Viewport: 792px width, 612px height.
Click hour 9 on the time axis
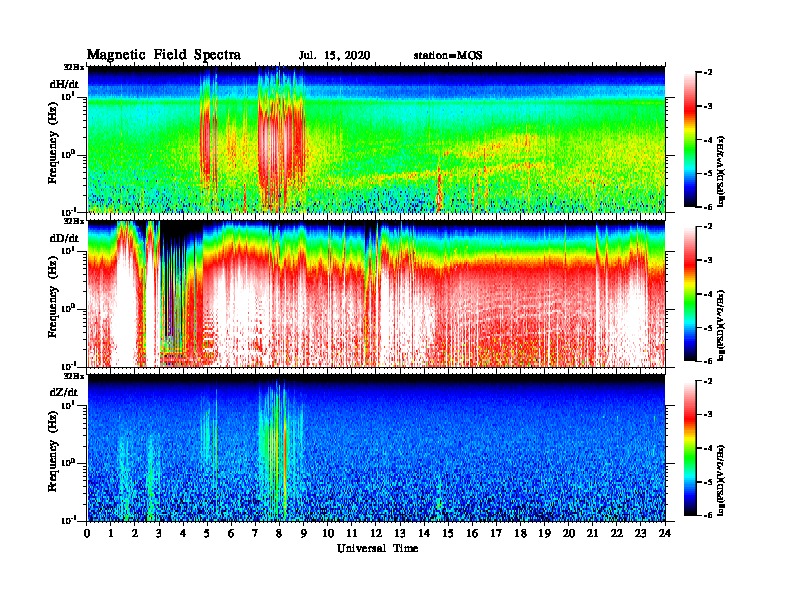click(304, 534)
